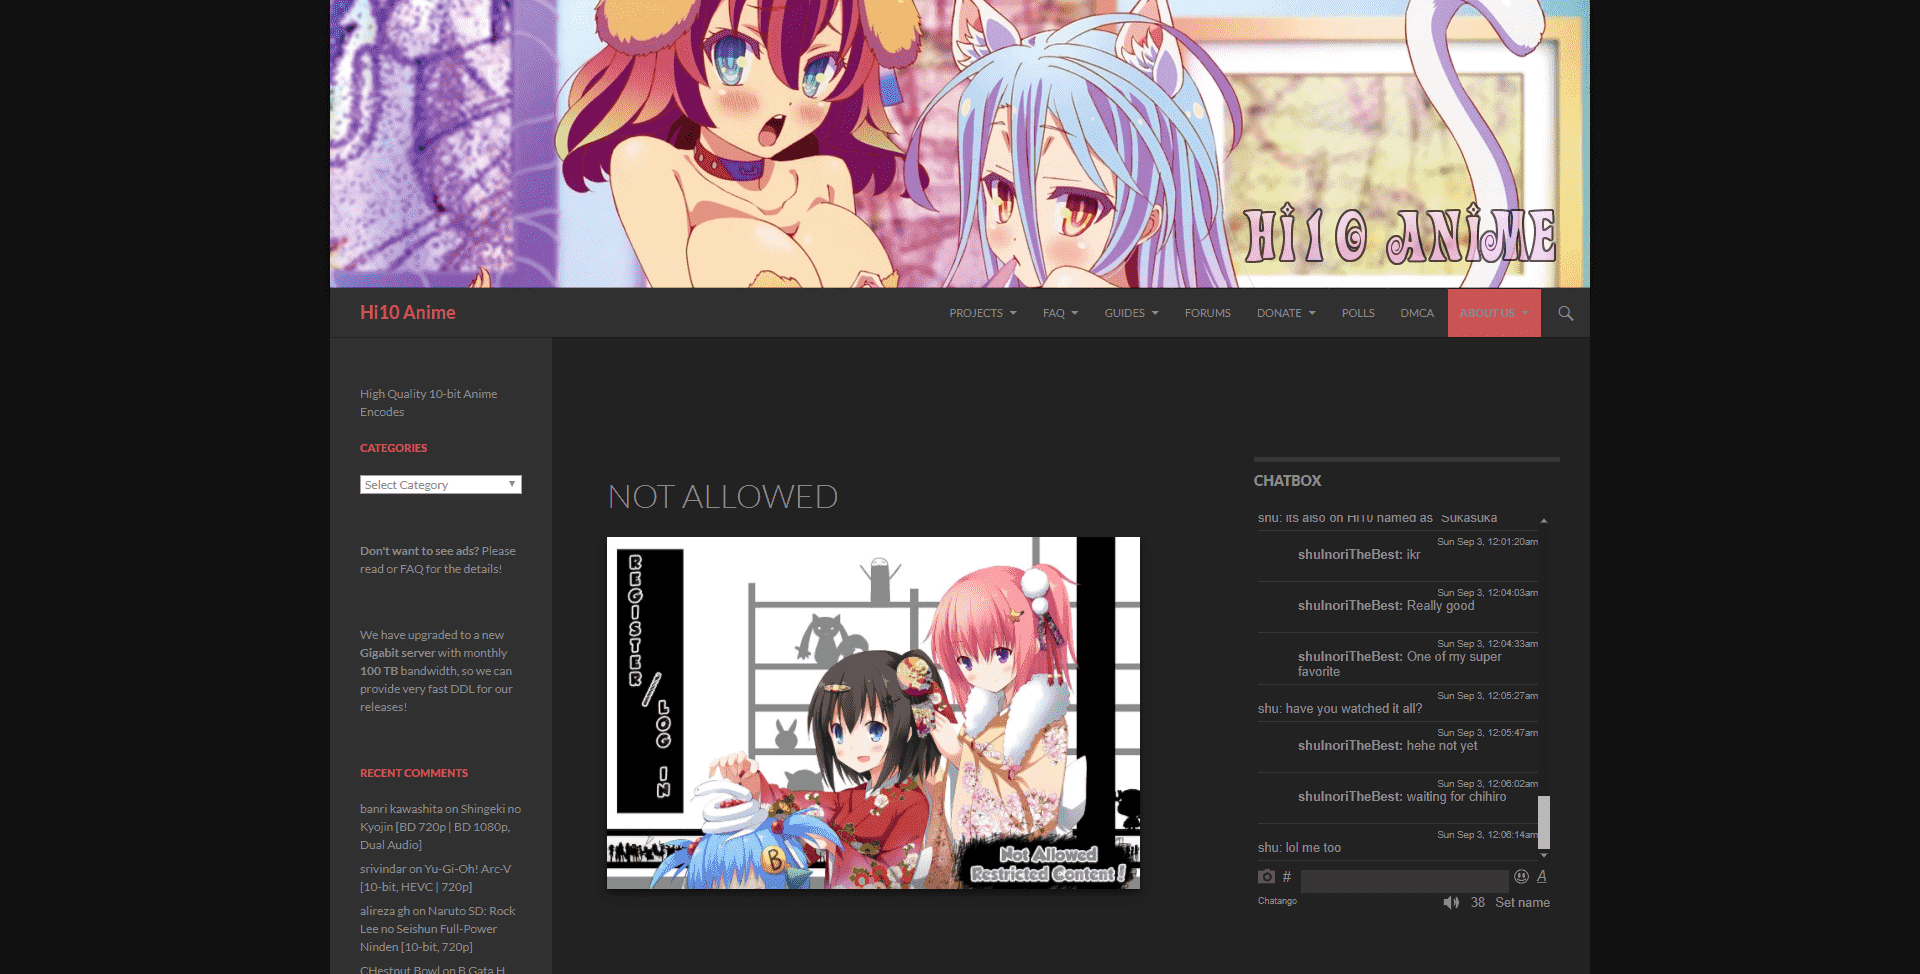Open the Forums menu item
The image size is (1920, 974).
[x=1208, y=313]
